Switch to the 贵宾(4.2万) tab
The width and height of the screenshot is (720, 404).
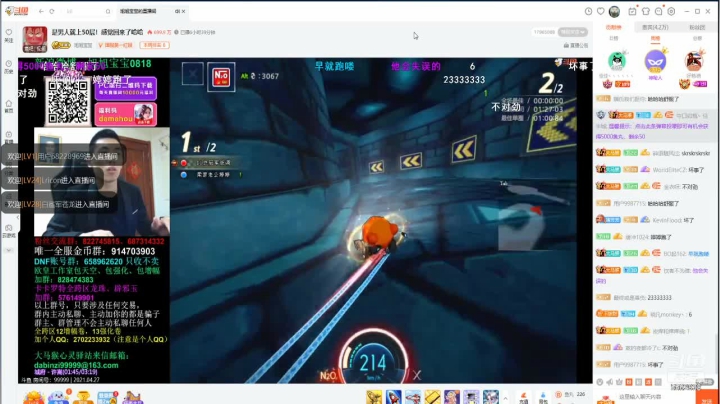pos(655,28)
